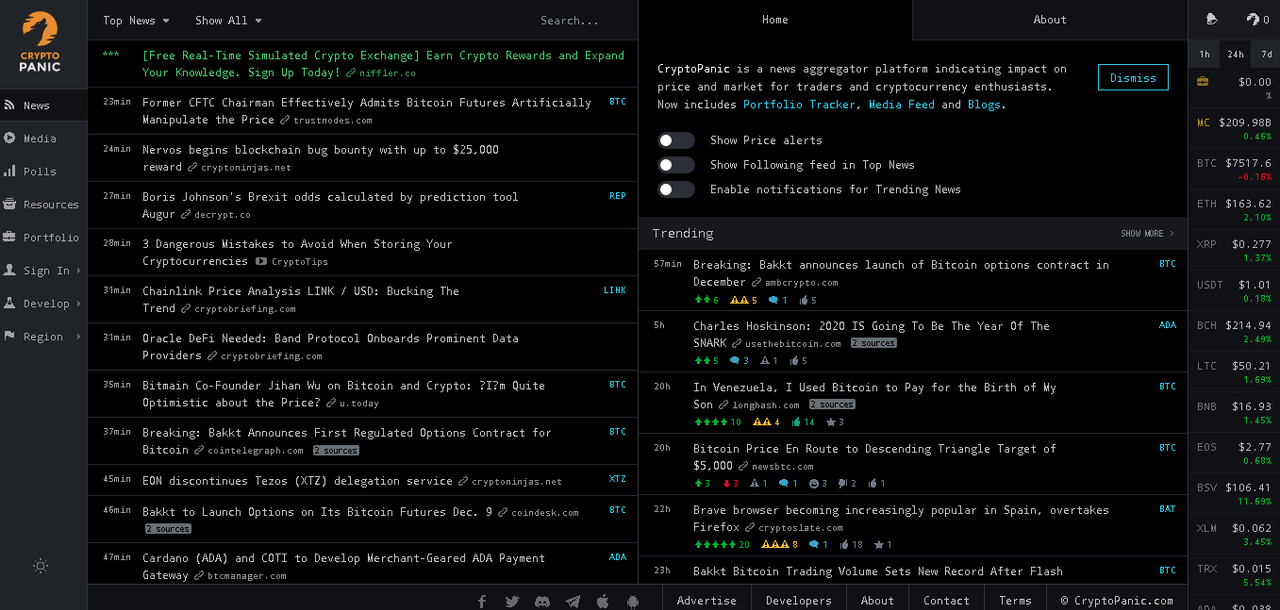The width and height of the screenshot is (1280, 610).
Task: Select the 7d price change tab
Action: [1266, 54]
